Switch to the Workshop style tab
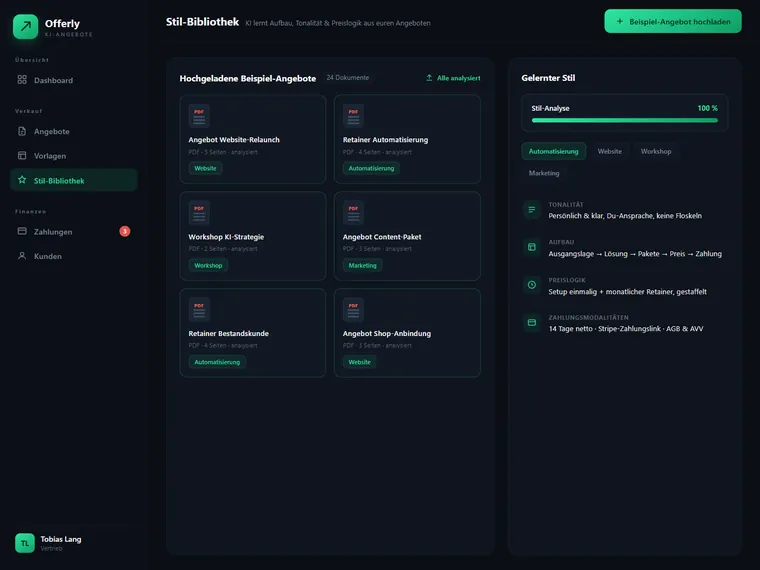 click(x=656, y=151)
